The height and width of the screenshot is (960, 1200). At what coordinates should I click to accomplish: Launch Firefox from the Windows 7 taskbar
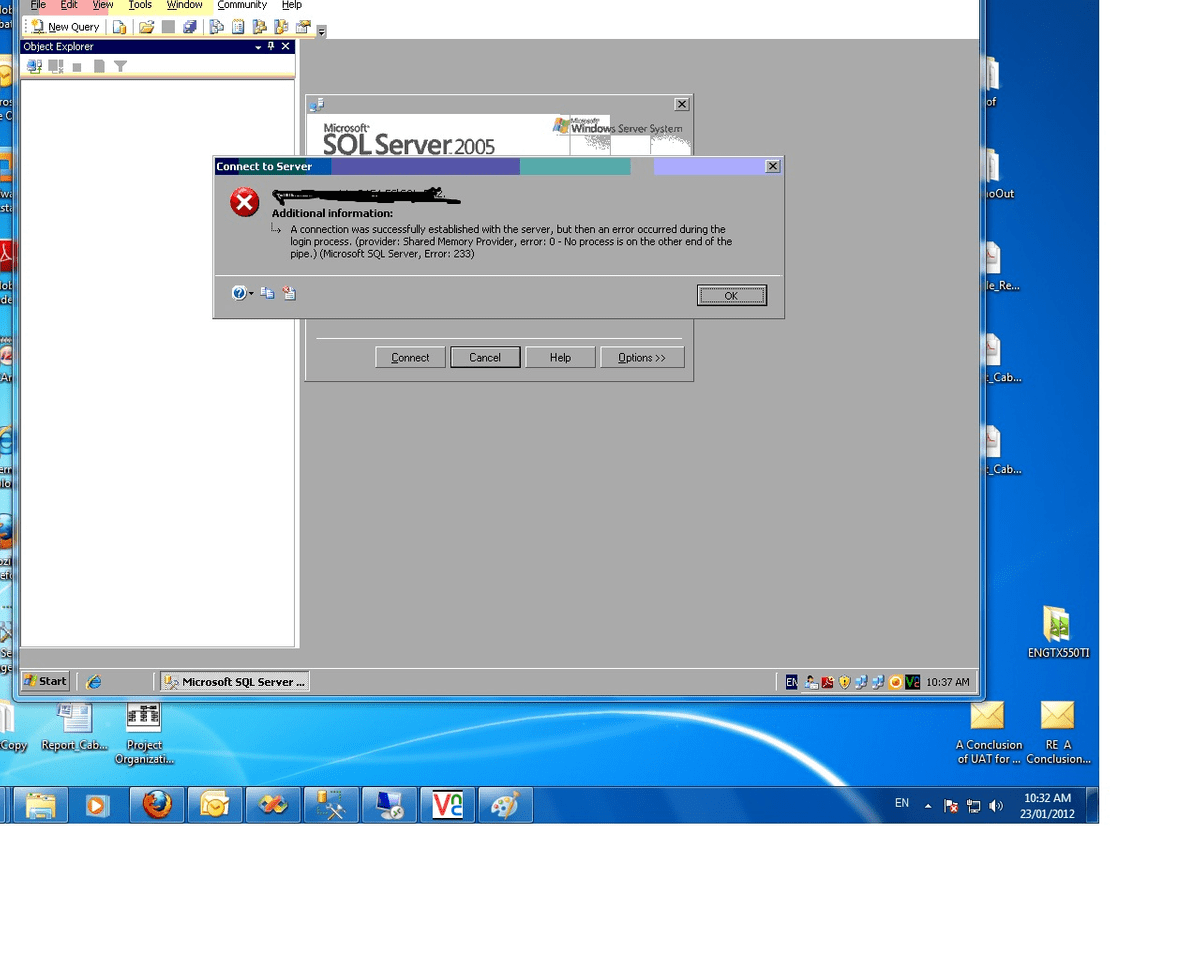click(x=157, y=805)
